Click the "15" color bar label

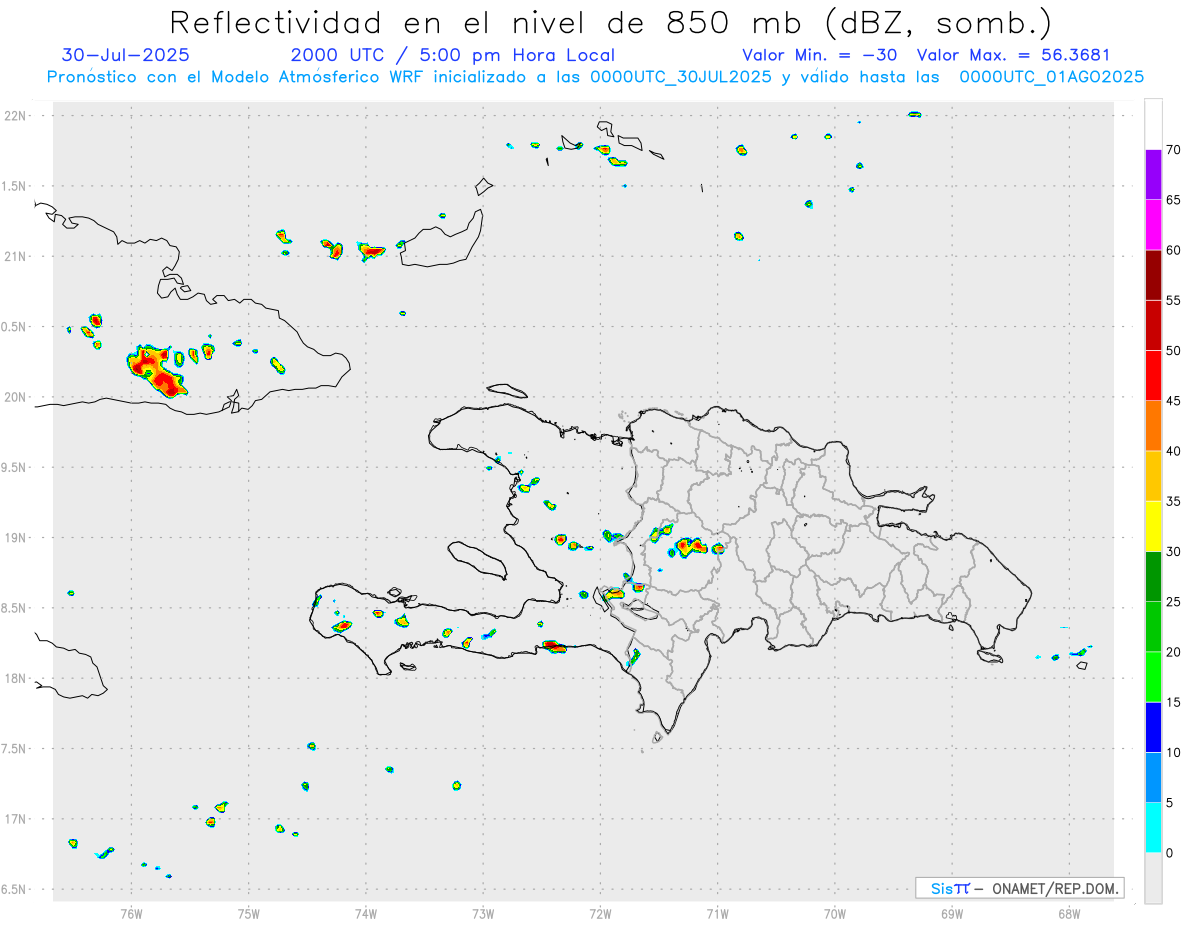1174,702
